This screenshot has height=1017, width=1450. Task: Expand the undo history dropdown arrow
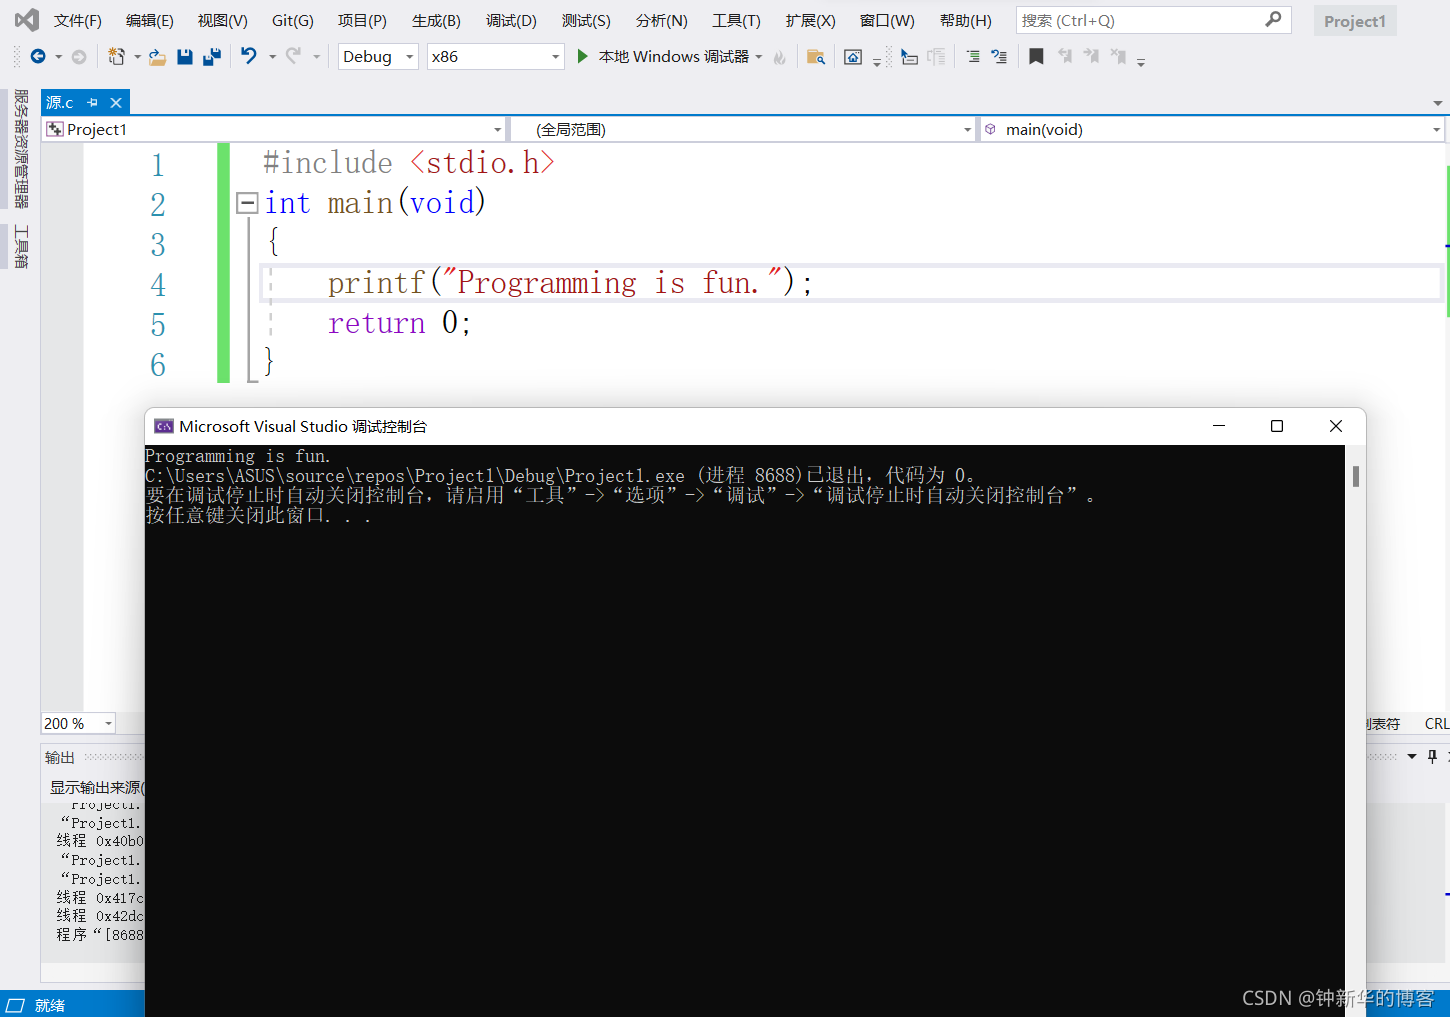tap(272, 57)
